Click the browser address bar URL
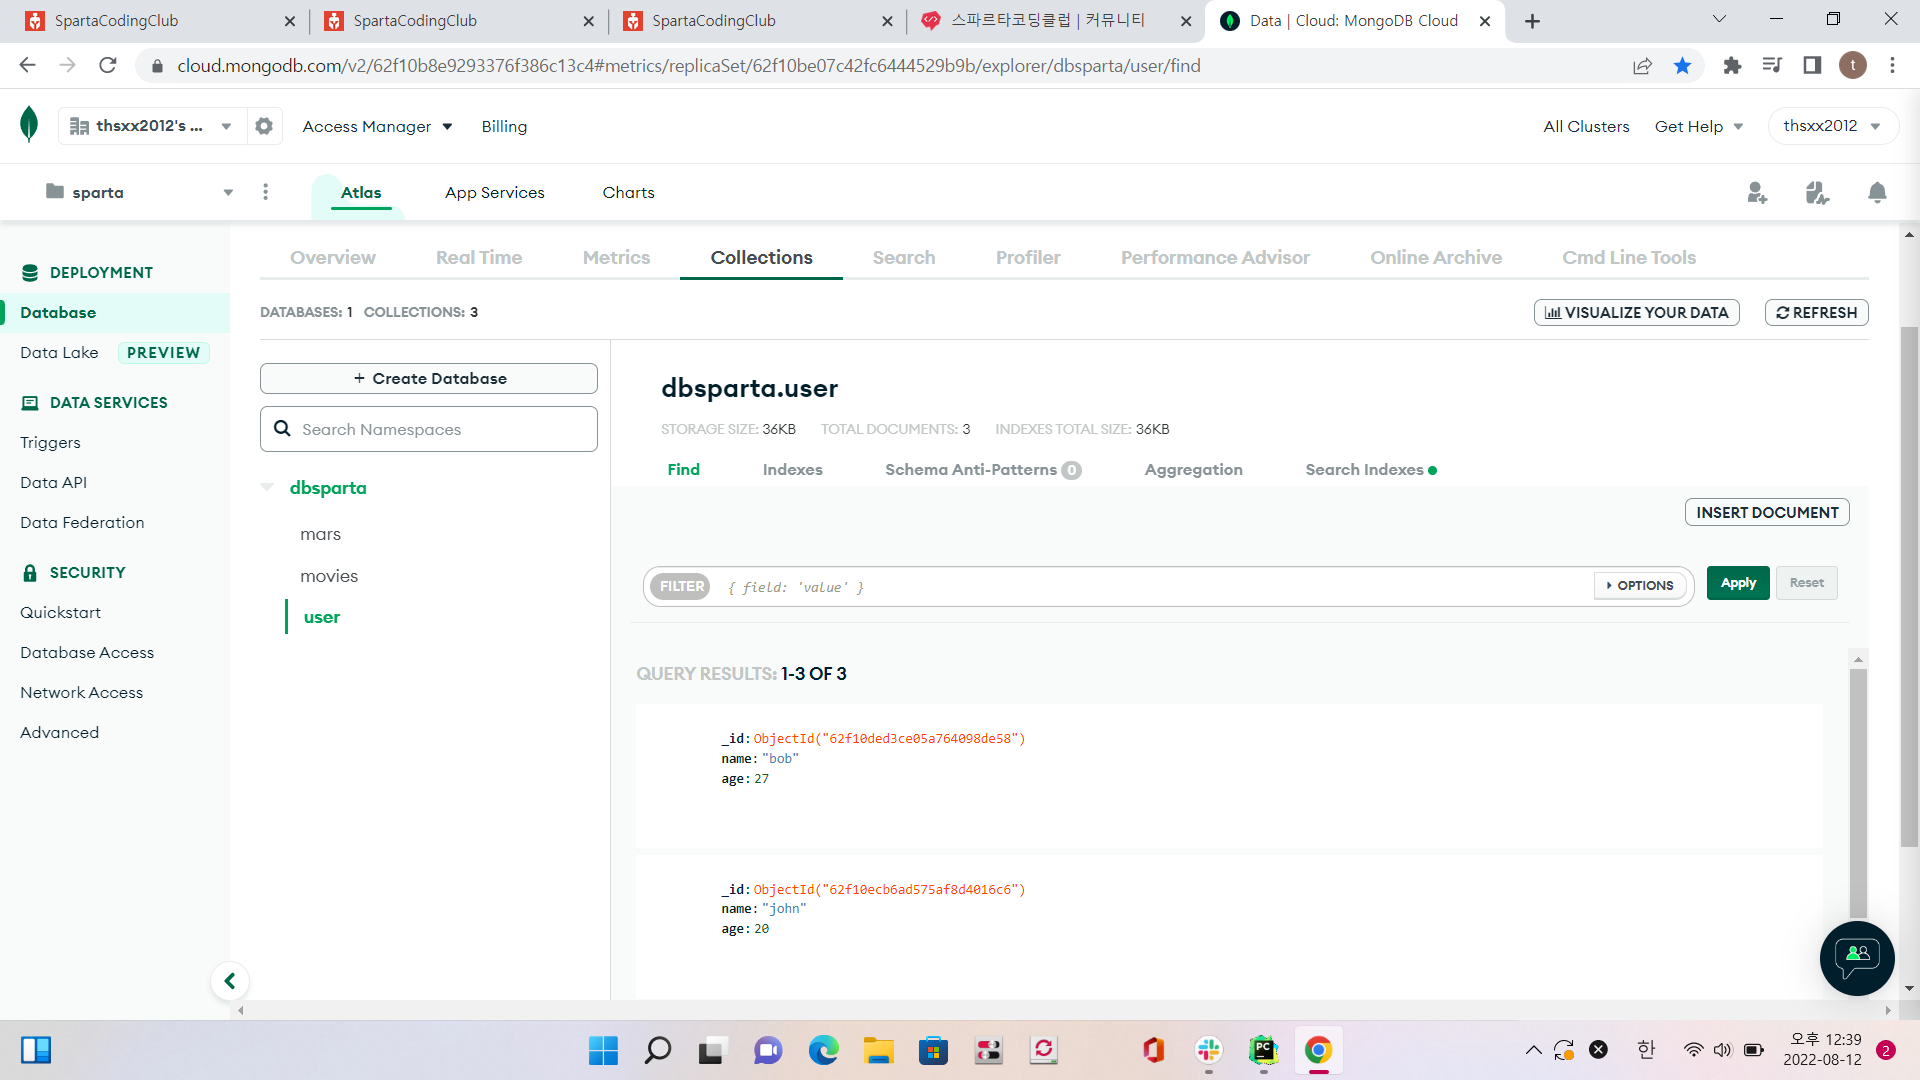Viewport: 1920px width, 1080px height. pyautogui.click(x=688, y=66)
